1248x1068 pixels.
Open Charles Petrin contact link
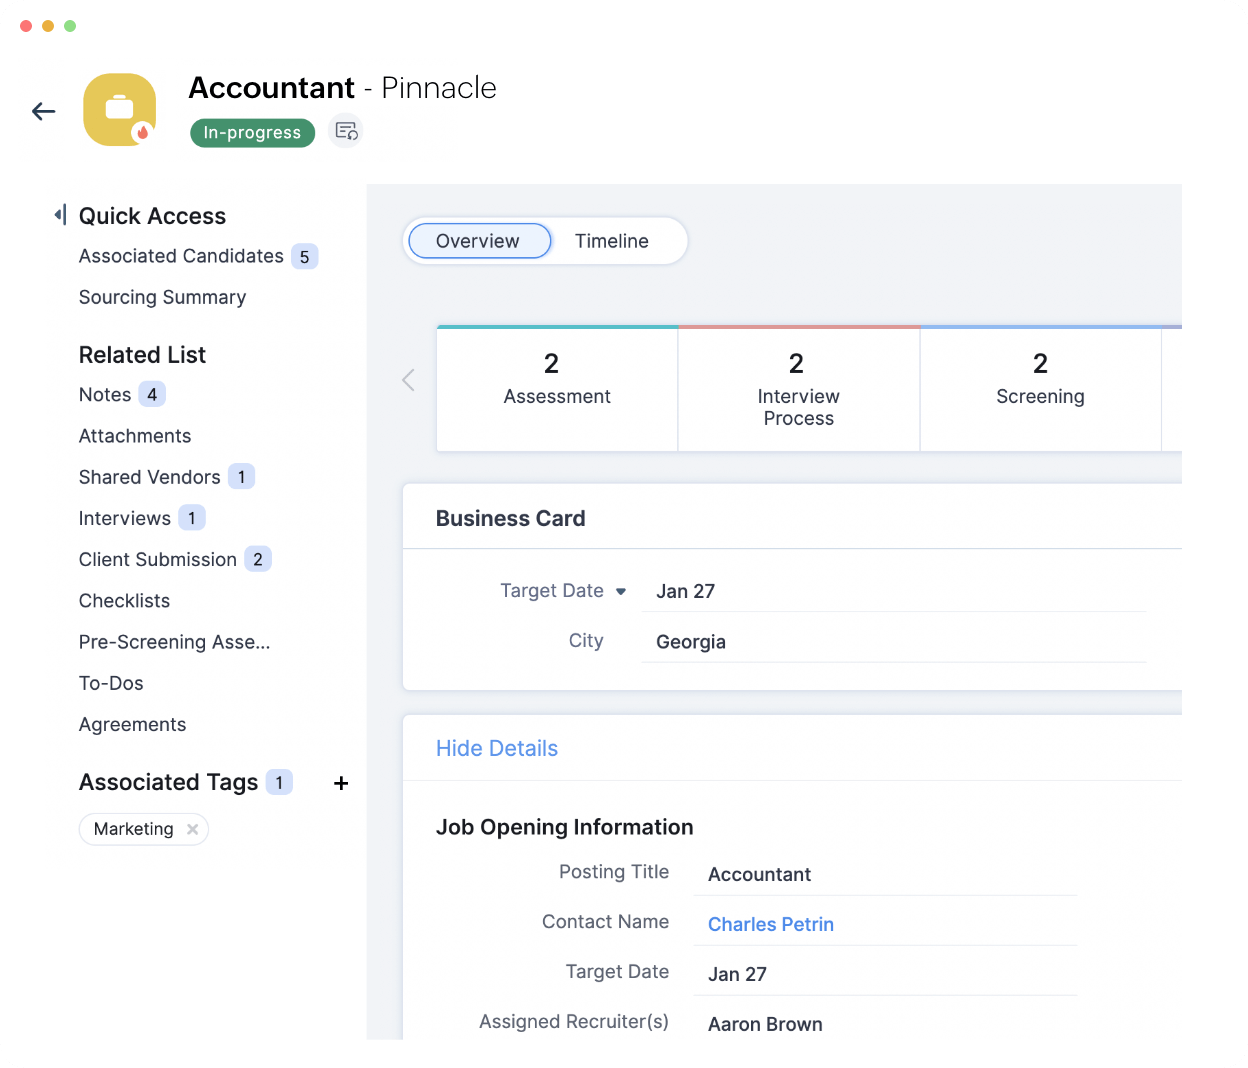[x=770, y=924]
